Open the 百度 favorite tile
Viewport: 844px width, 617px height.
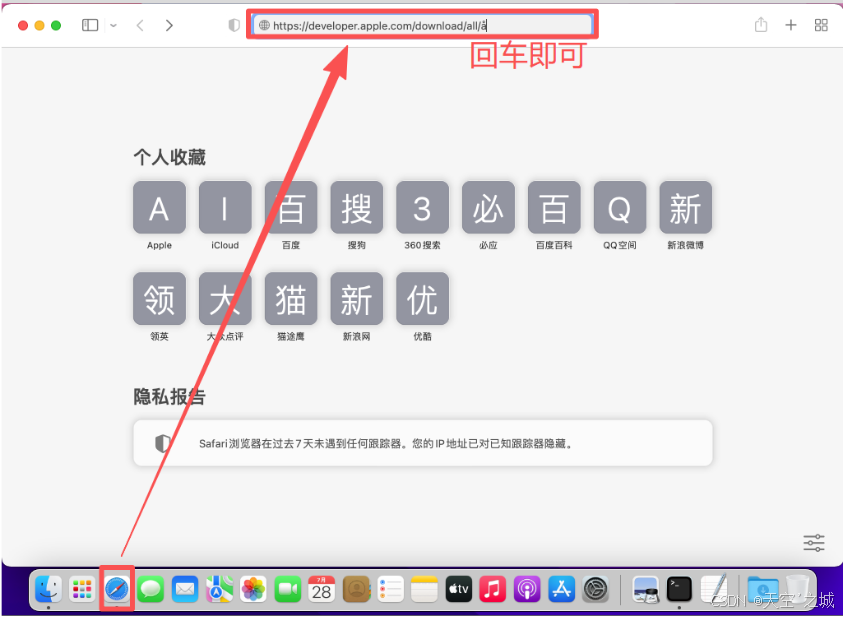coord(291,207)
